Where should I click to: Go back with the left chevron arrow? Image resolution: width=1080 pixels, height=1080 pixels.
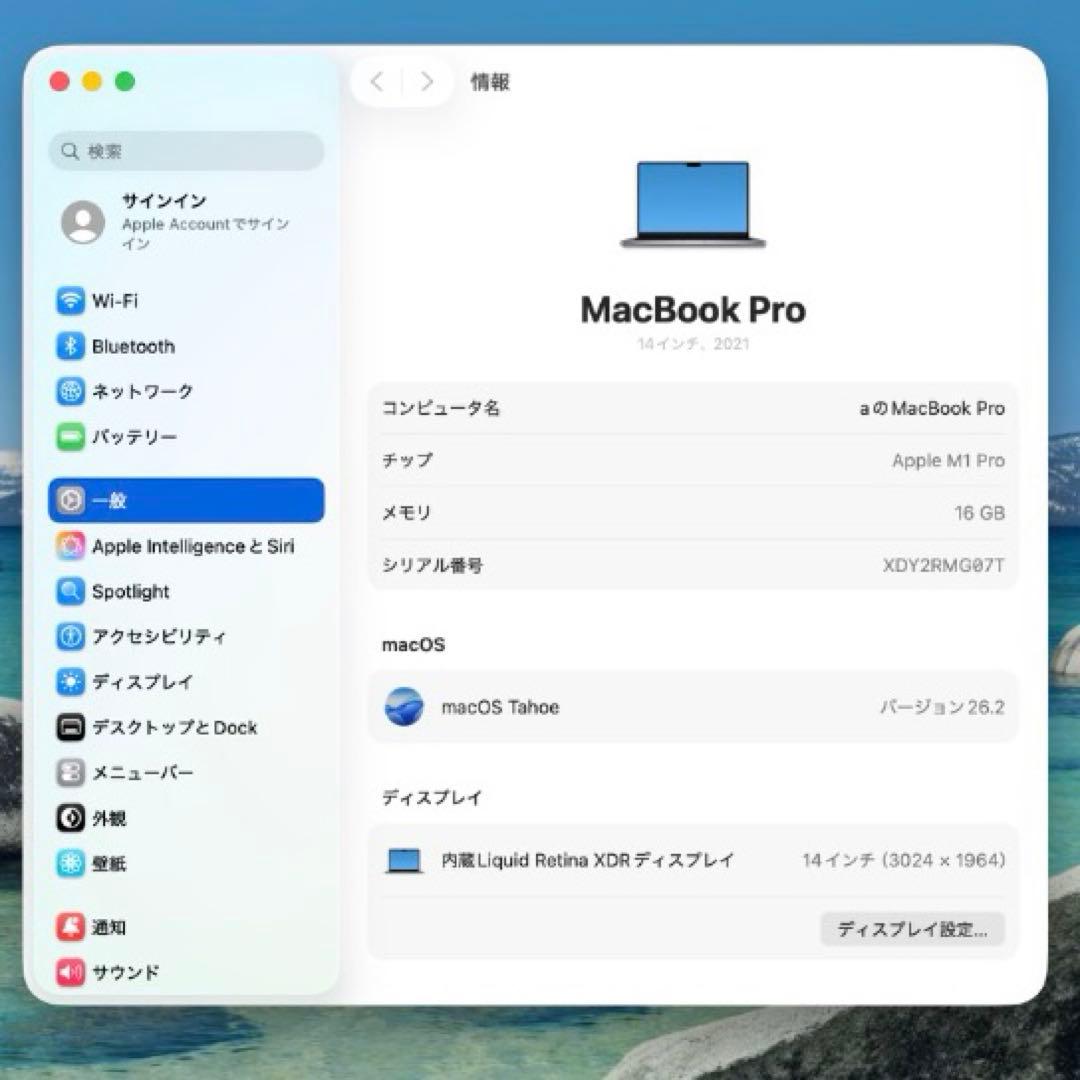pos(377,82)
